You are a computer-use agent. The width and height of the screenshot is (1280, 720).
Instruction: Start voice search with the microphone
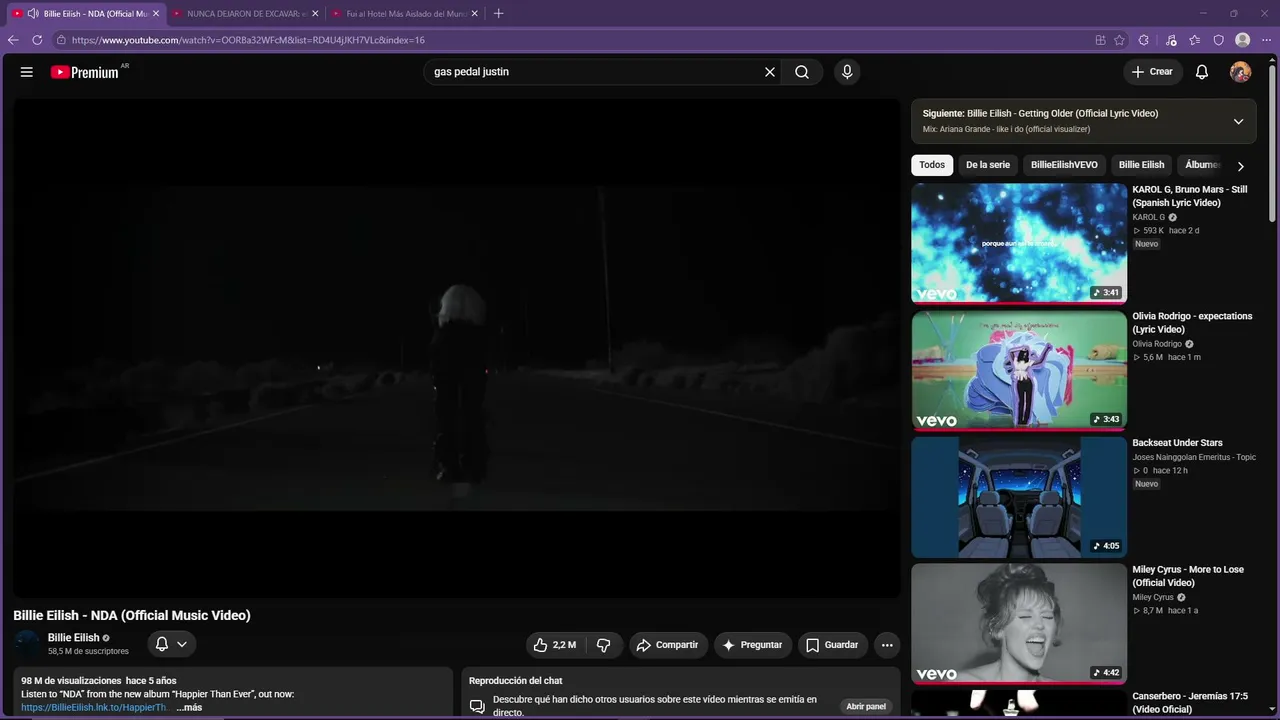tap(847, 72)
